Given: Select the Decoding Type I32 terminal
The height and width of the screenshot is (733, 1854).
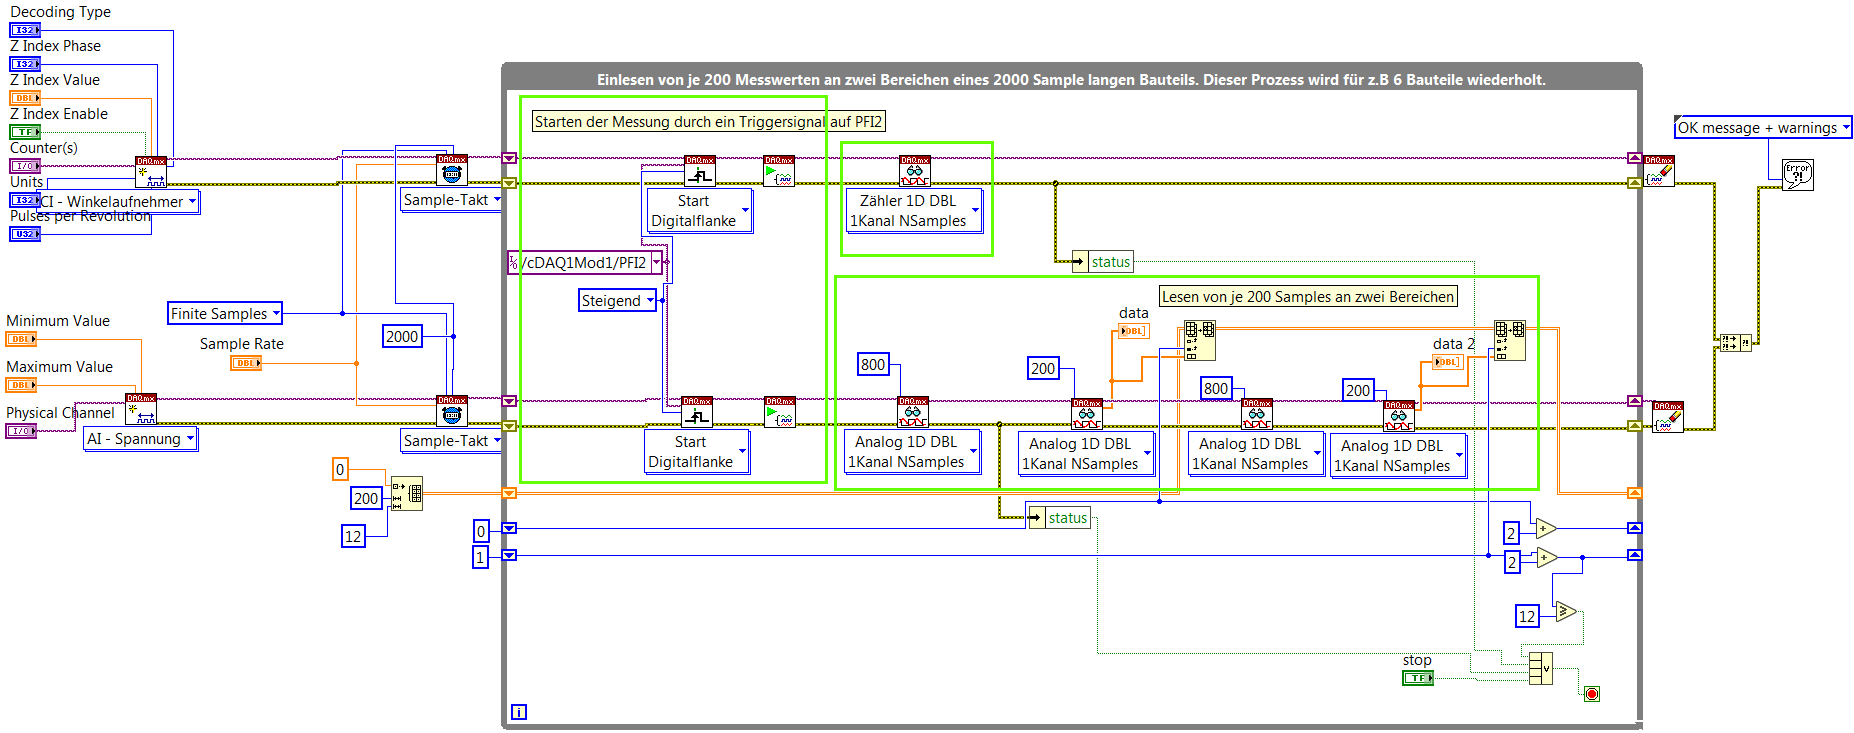Looking at the screenshot, I should coord(25,30).
